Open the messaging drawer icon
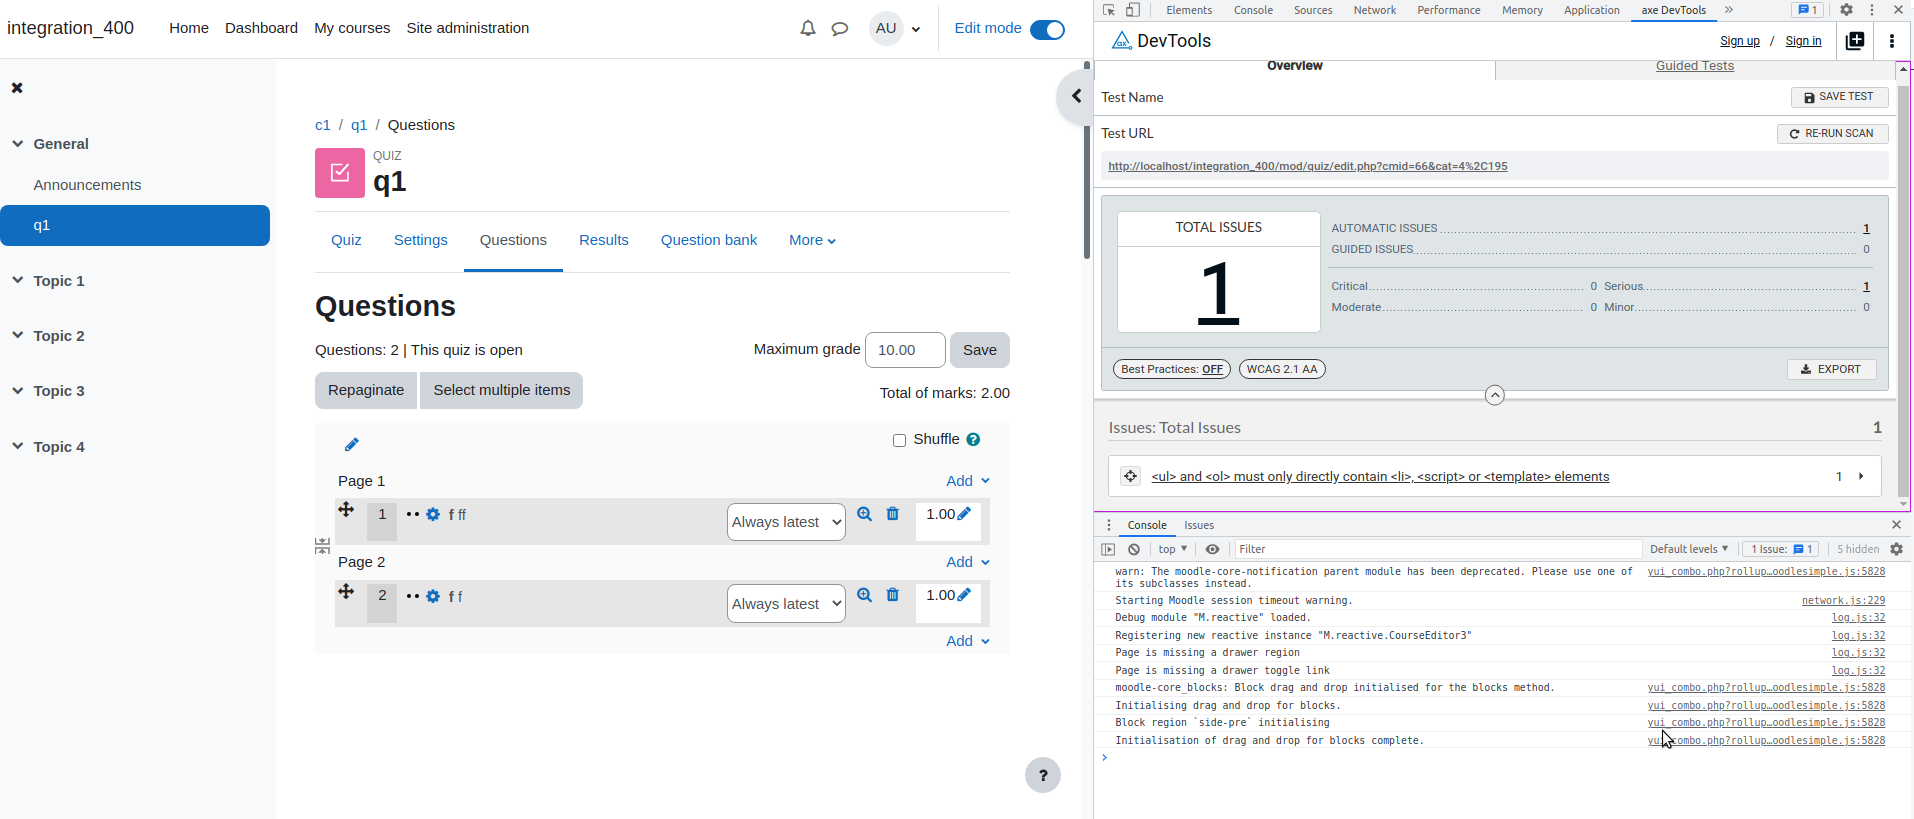1914x819 pixels. click(840, 28)
